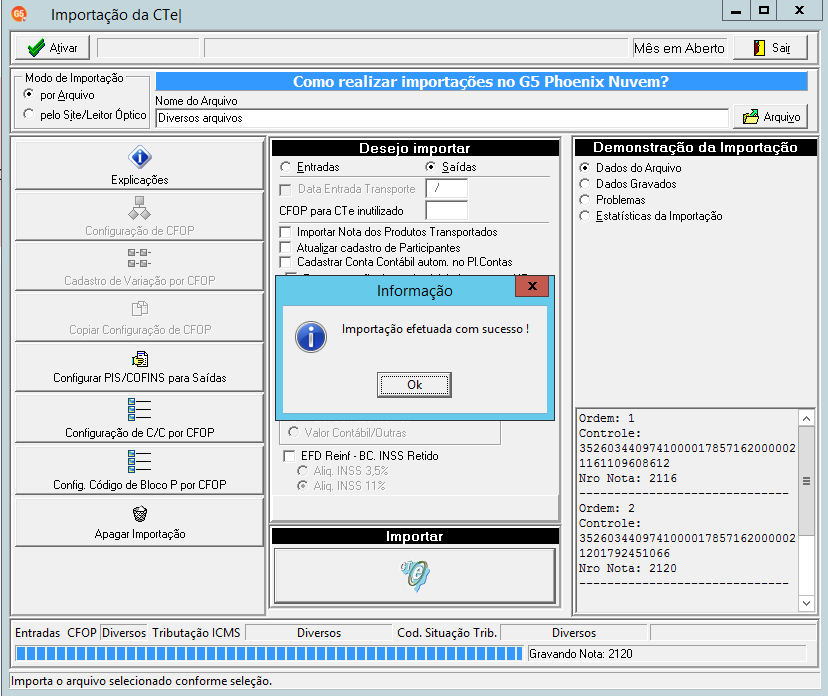828x696 pixels.
Task: Click the blue import progress bar
Action: click(269, 653)
